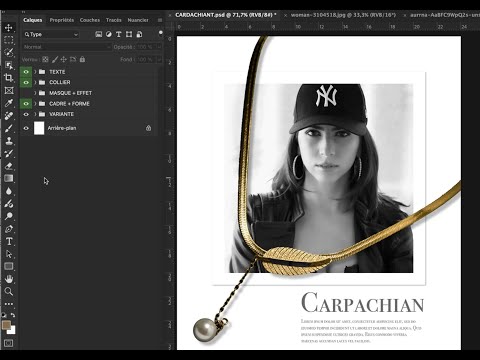This screenshot has width=480, height=360.
Task: Expand the CADRE + FORME group
Action: [x=35, y=104]
